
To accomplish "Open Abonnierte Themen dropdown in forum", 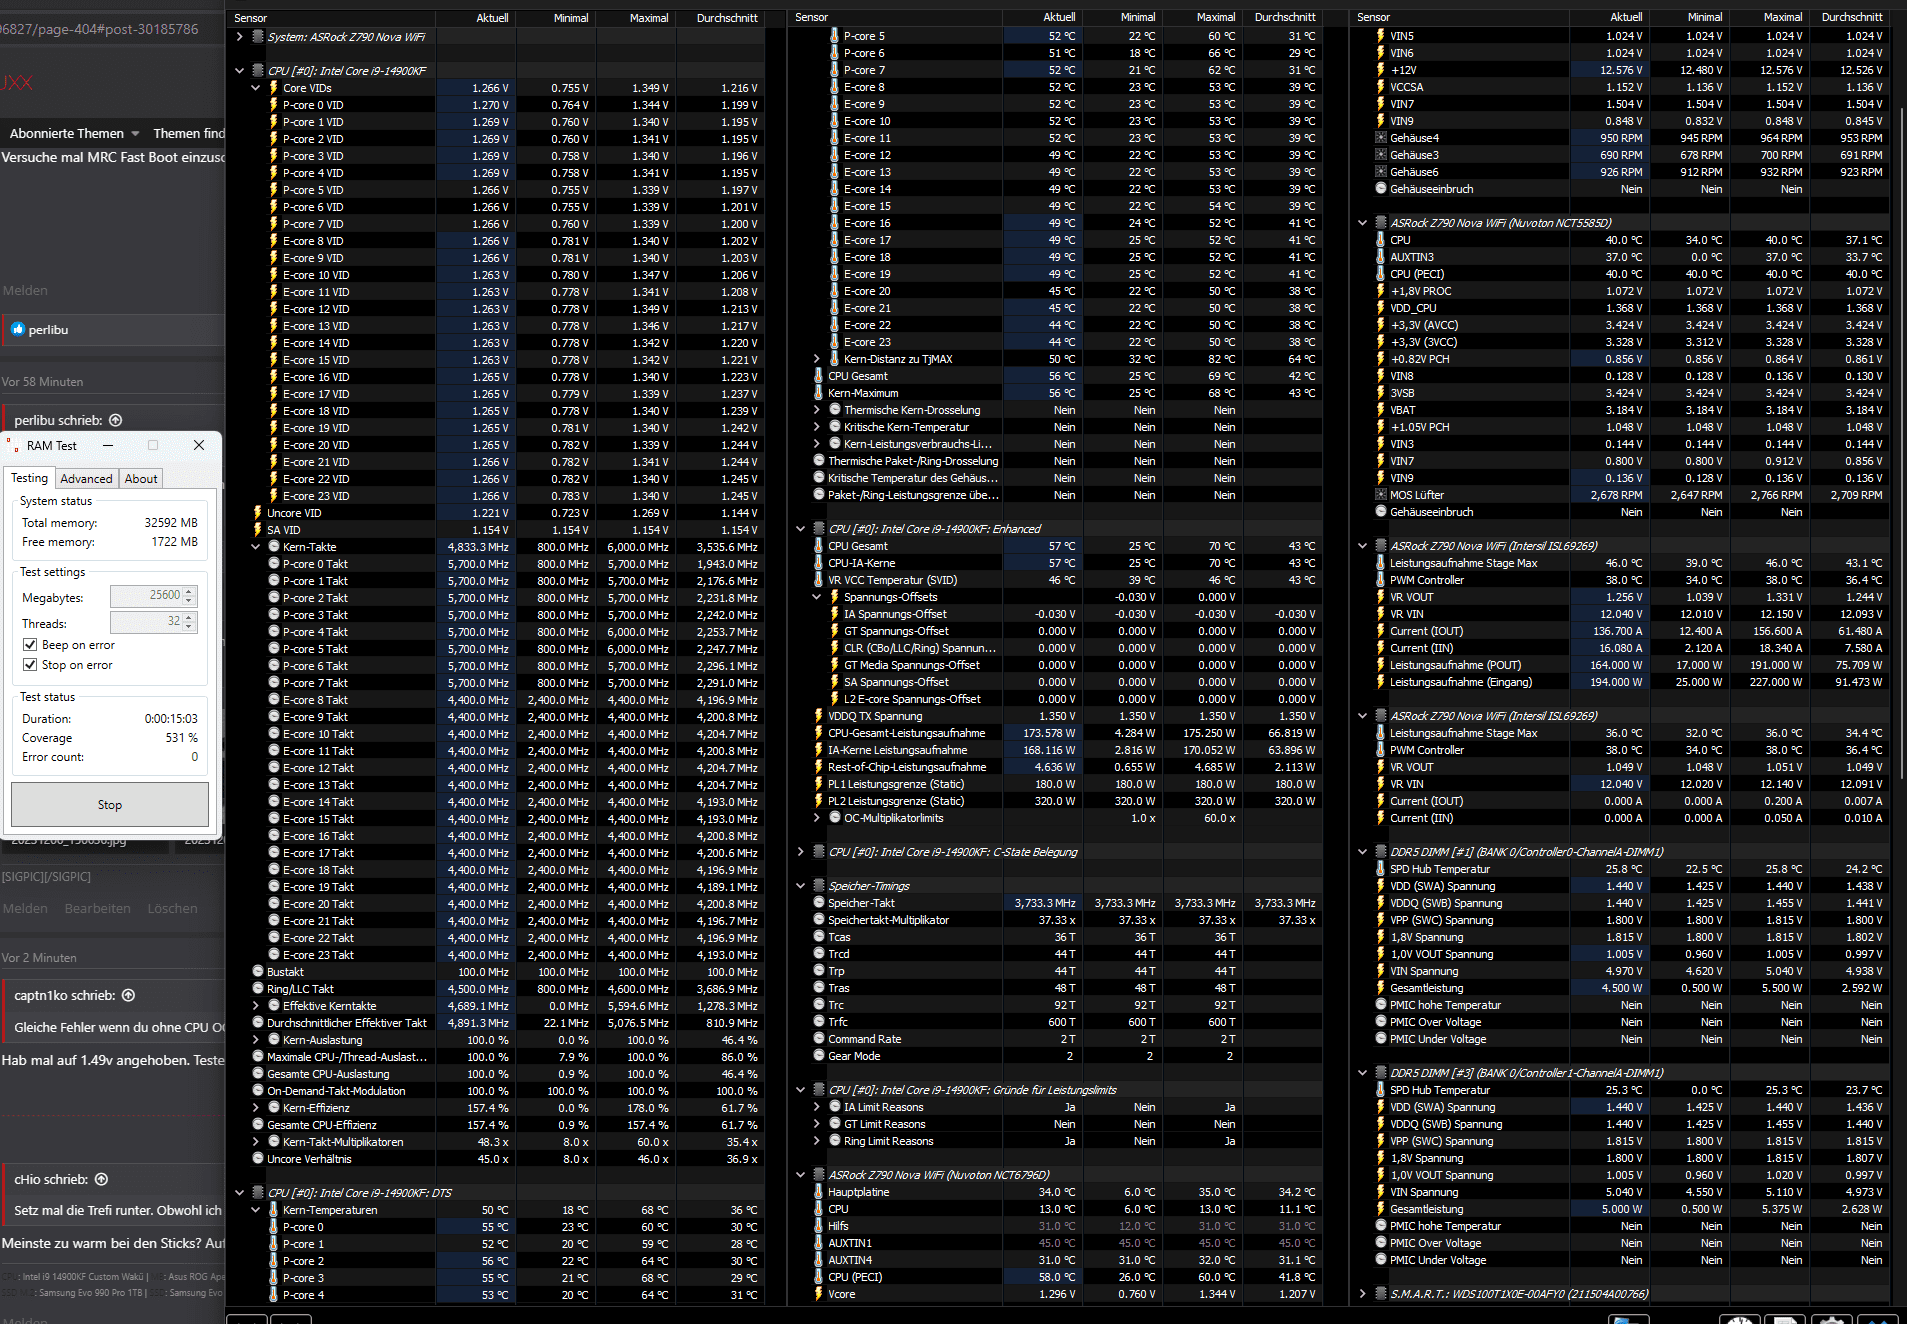I will tap(74, 133).
